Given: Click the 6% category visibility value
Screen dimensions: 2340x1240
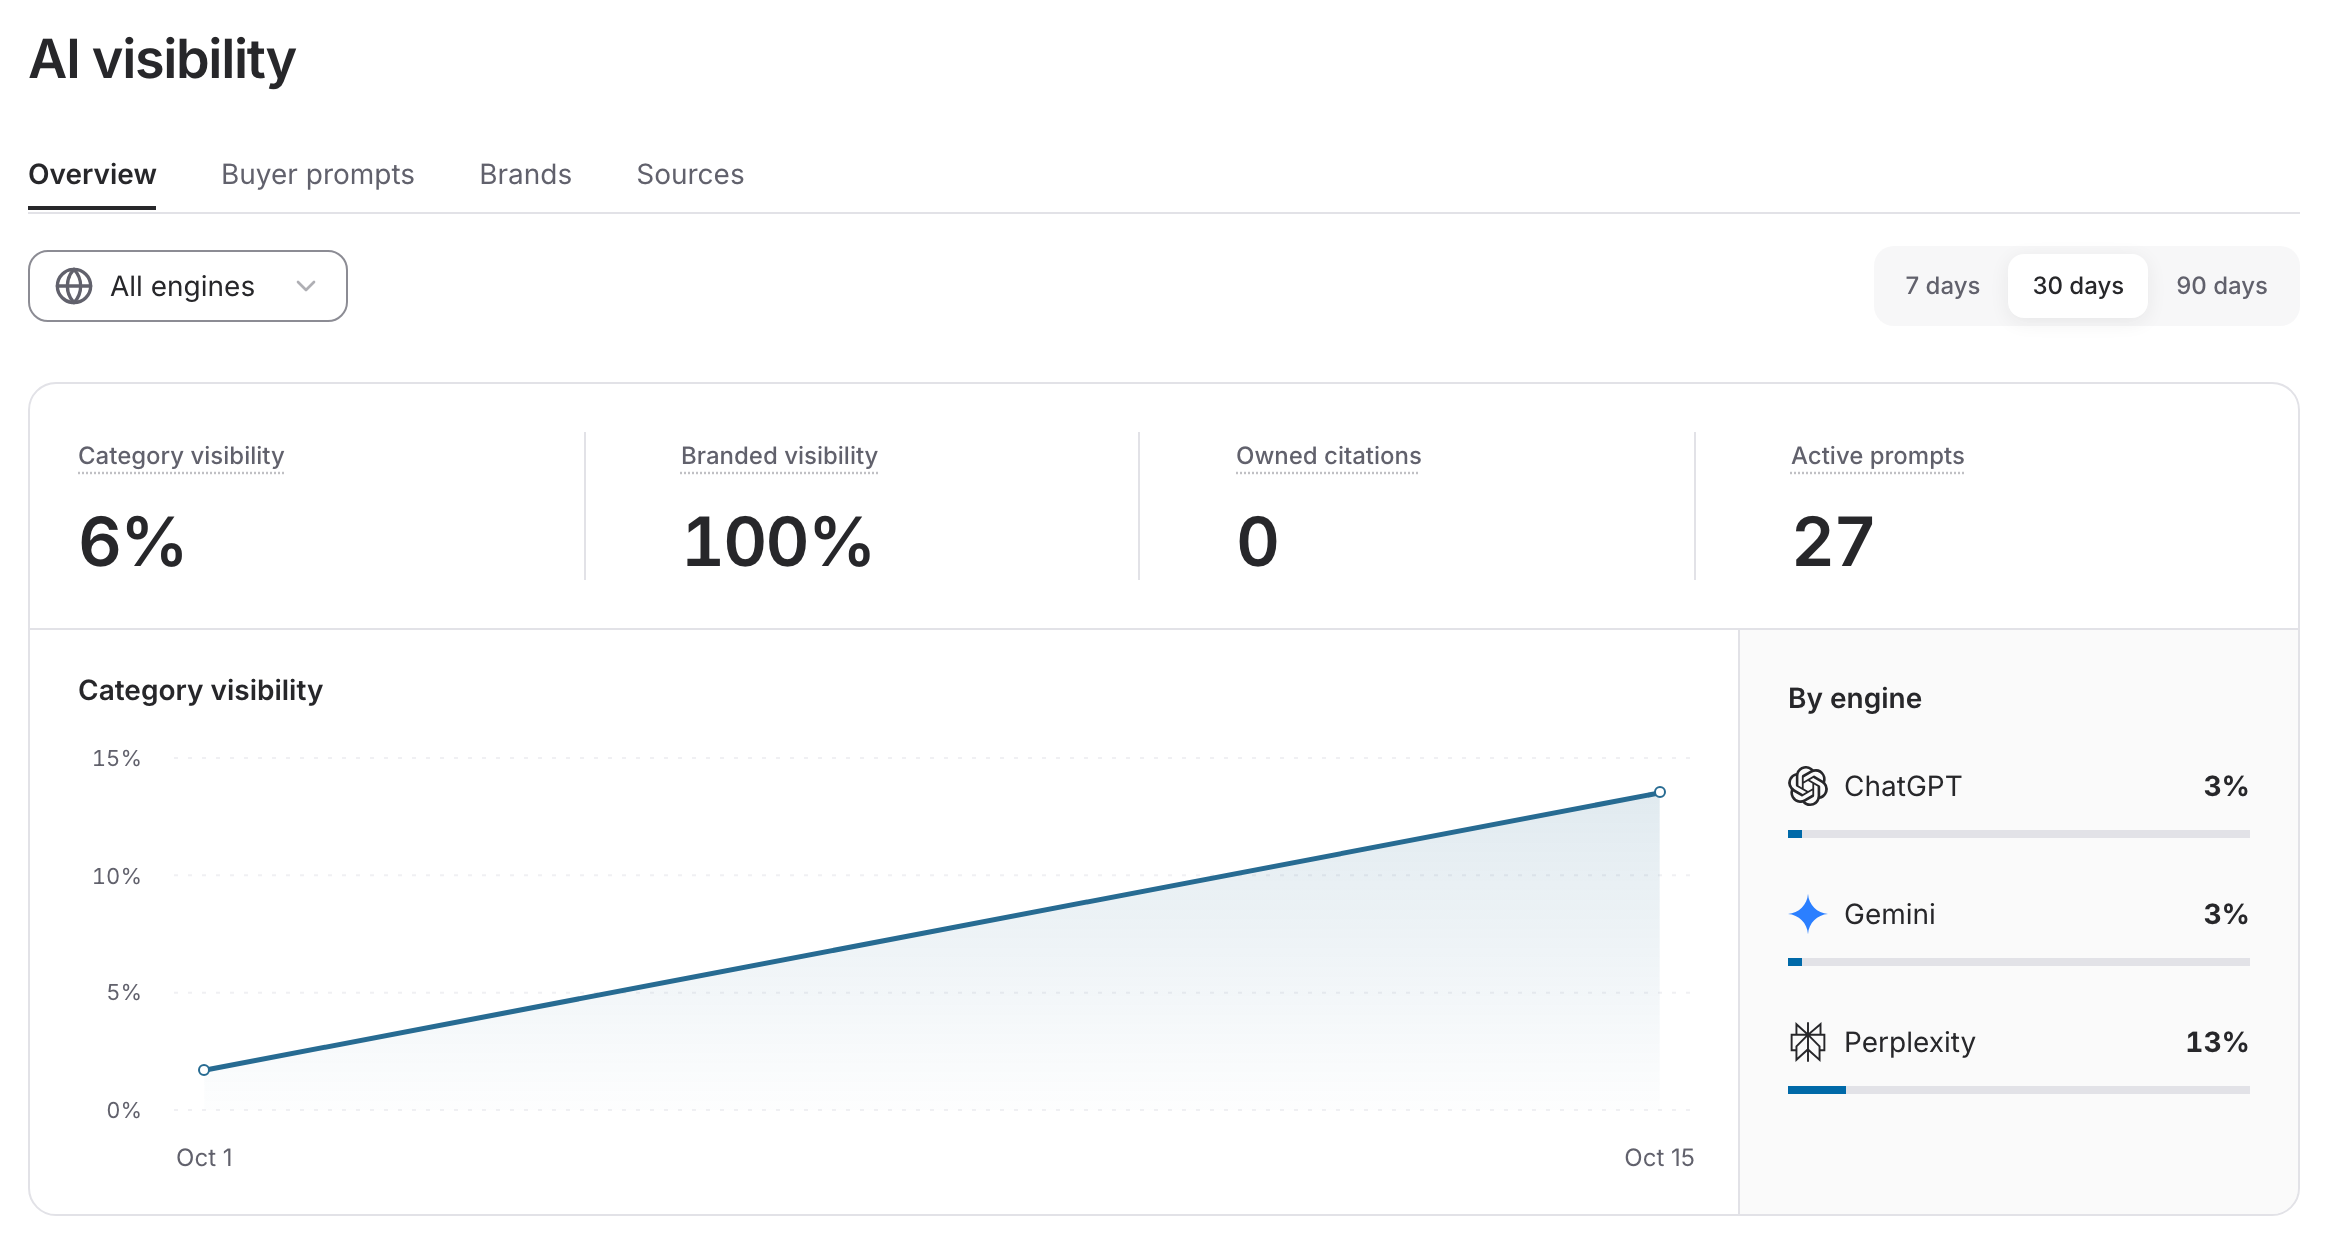Looking at the screenshot, I should [x=131, y=542].
